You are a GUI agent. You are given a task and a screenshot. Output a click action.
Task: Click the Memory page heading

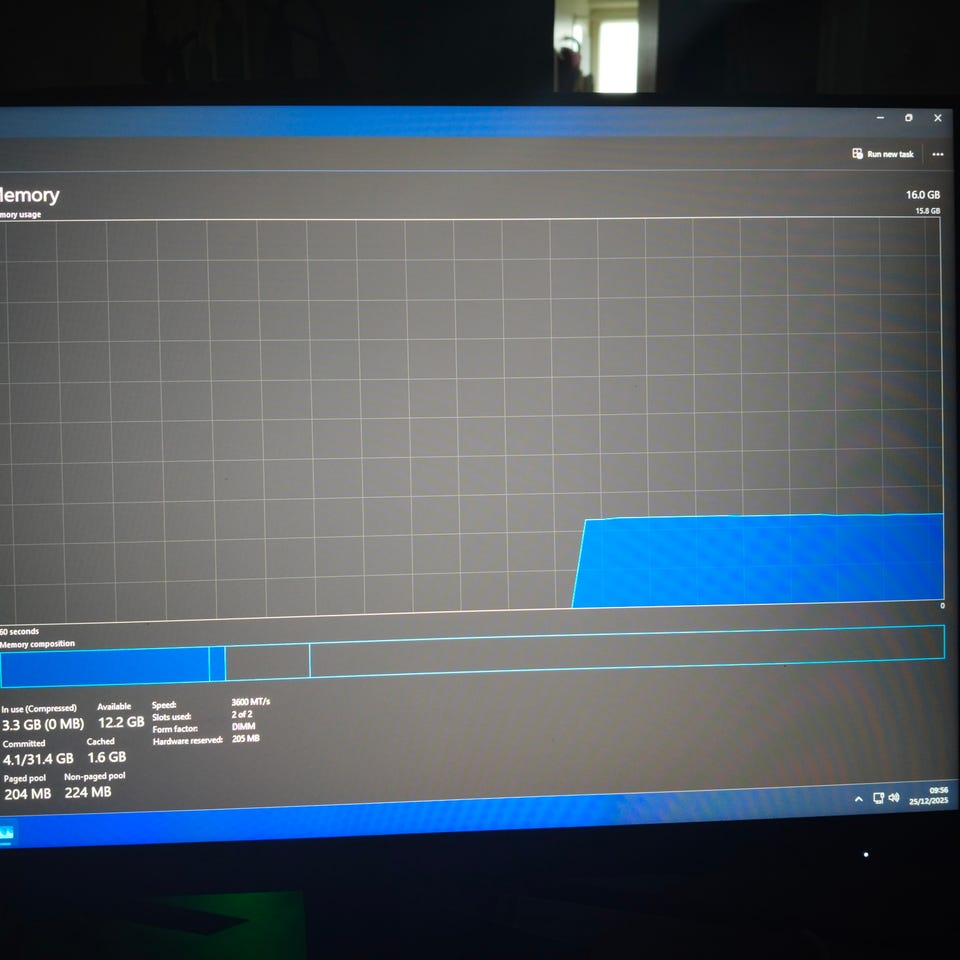point(30,195)
